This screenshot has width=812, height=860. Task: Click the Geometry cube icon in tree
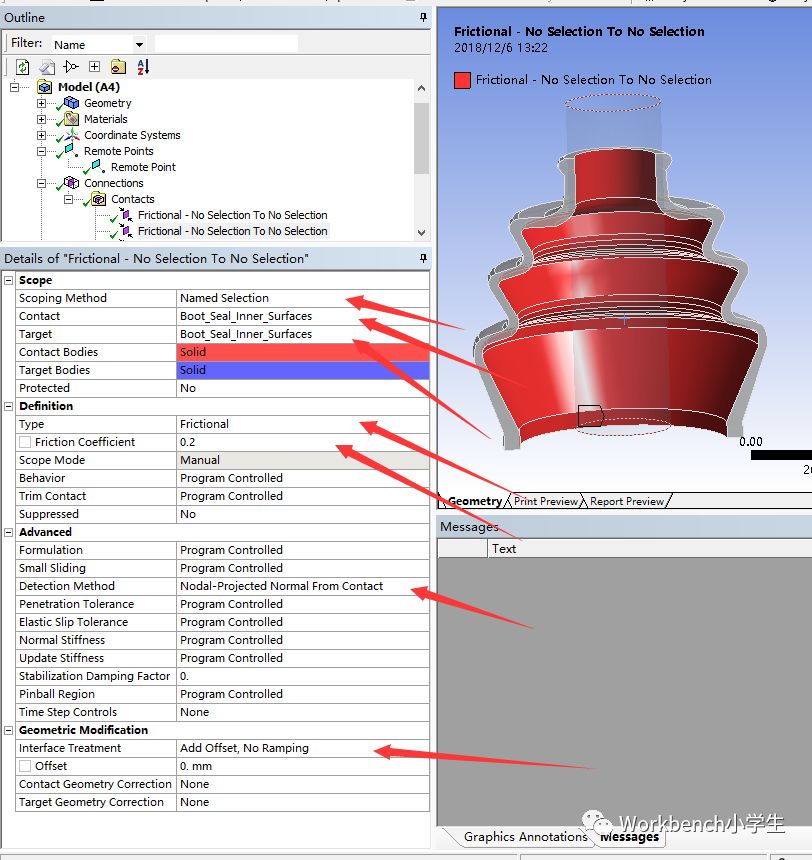71,103
